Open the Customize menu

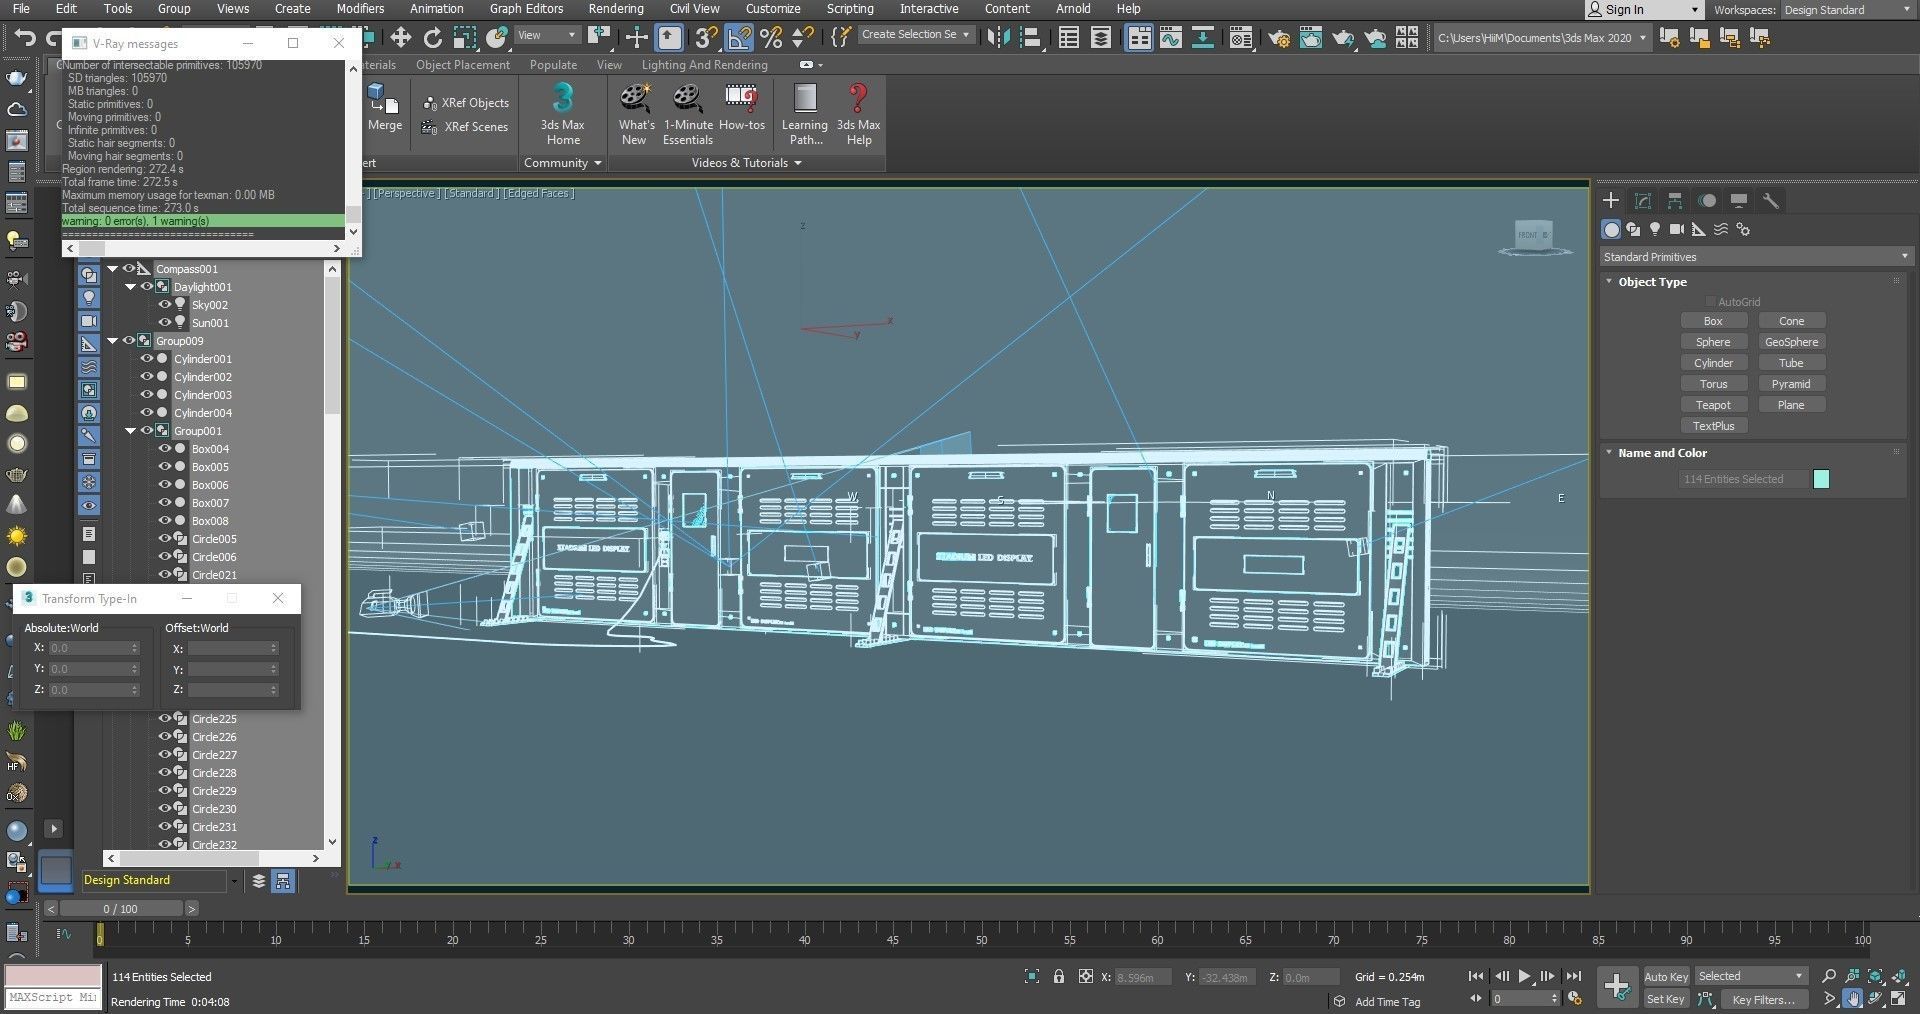[773, 9]
